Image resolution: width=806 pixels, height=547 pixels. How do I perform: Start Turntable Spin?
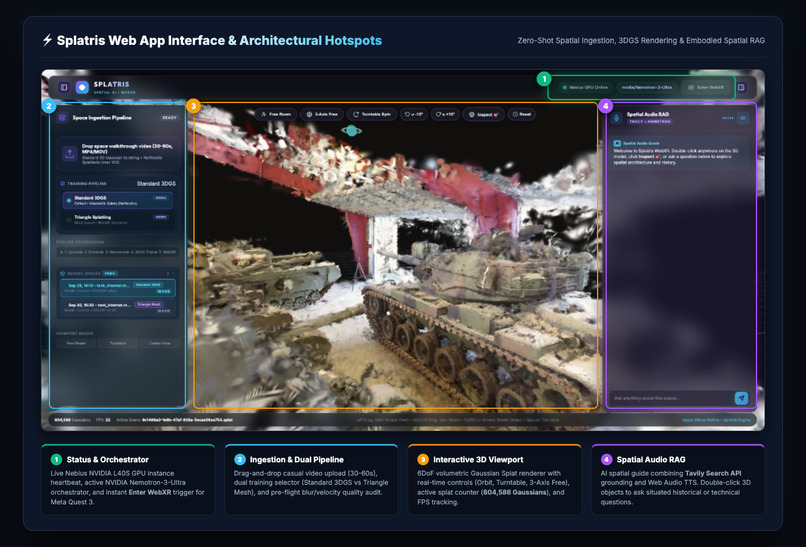[371, 114]
